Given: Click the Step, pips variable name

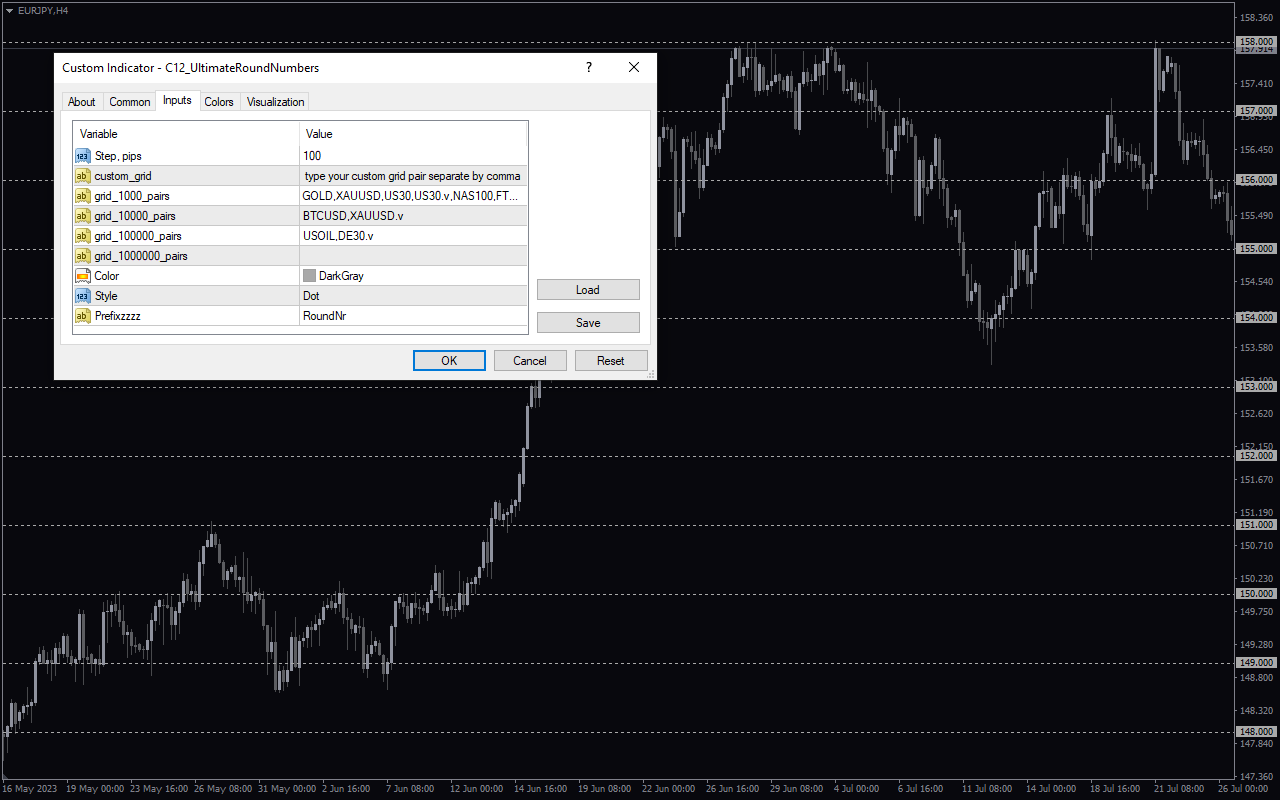Looking at the screenshot, I should (118, 156).
